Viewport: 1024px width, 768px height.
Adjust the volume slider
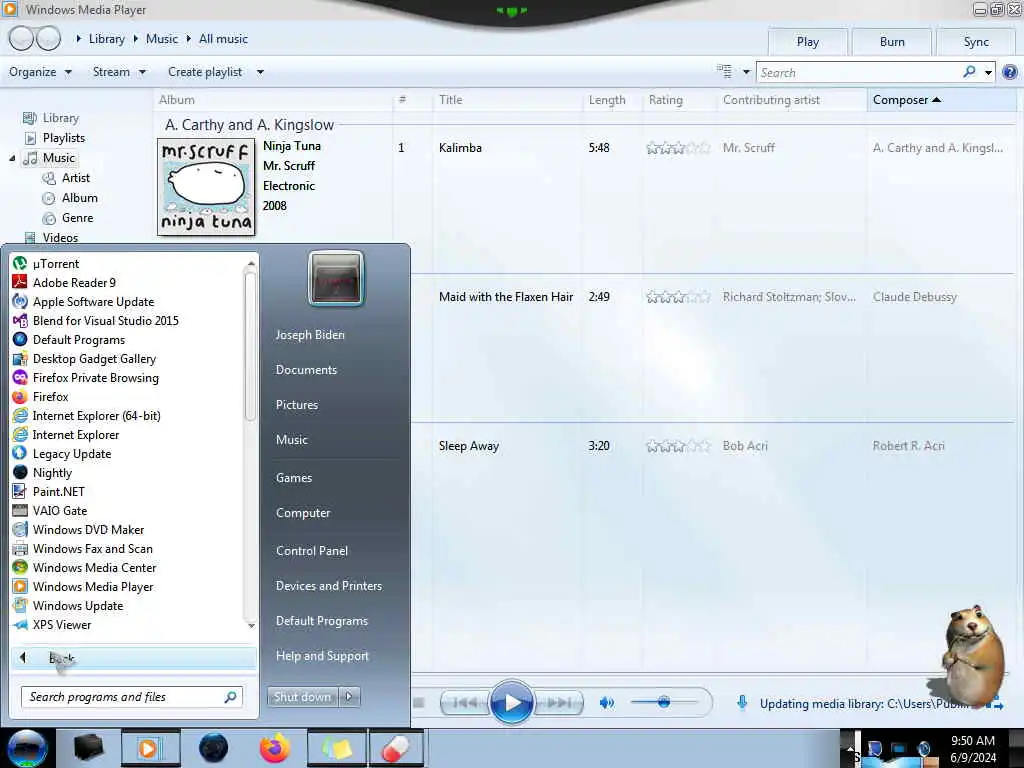tap(664, 703)
